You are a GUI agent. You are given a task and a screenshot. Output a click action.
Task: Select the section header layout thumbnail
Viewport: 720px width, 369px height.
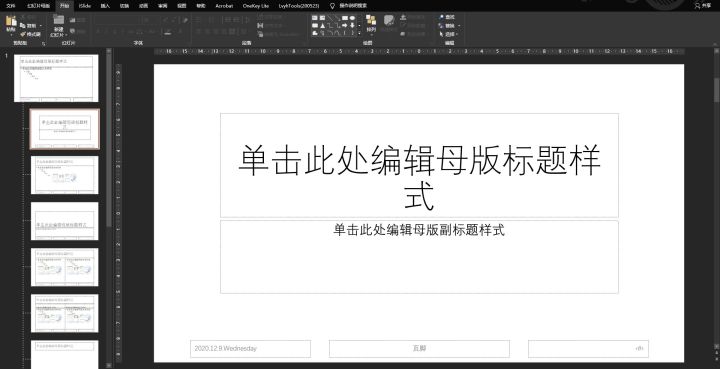point(64,221)
